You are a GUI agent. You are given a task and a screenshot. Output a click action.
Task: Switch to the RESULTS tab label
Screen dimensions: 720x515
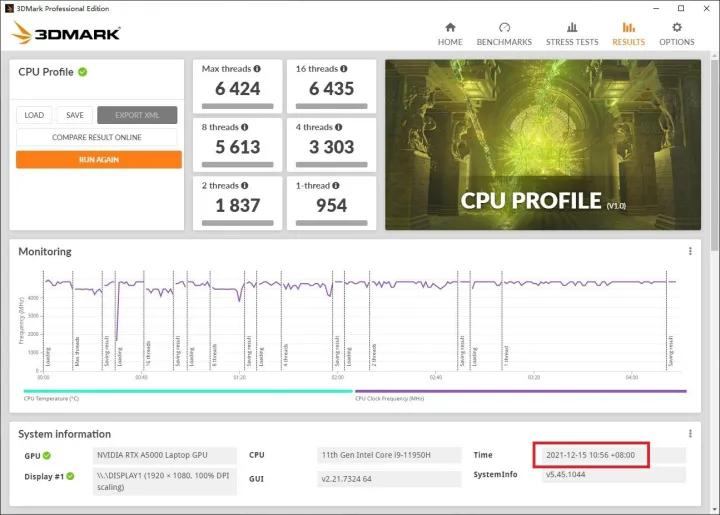(629, 42)
